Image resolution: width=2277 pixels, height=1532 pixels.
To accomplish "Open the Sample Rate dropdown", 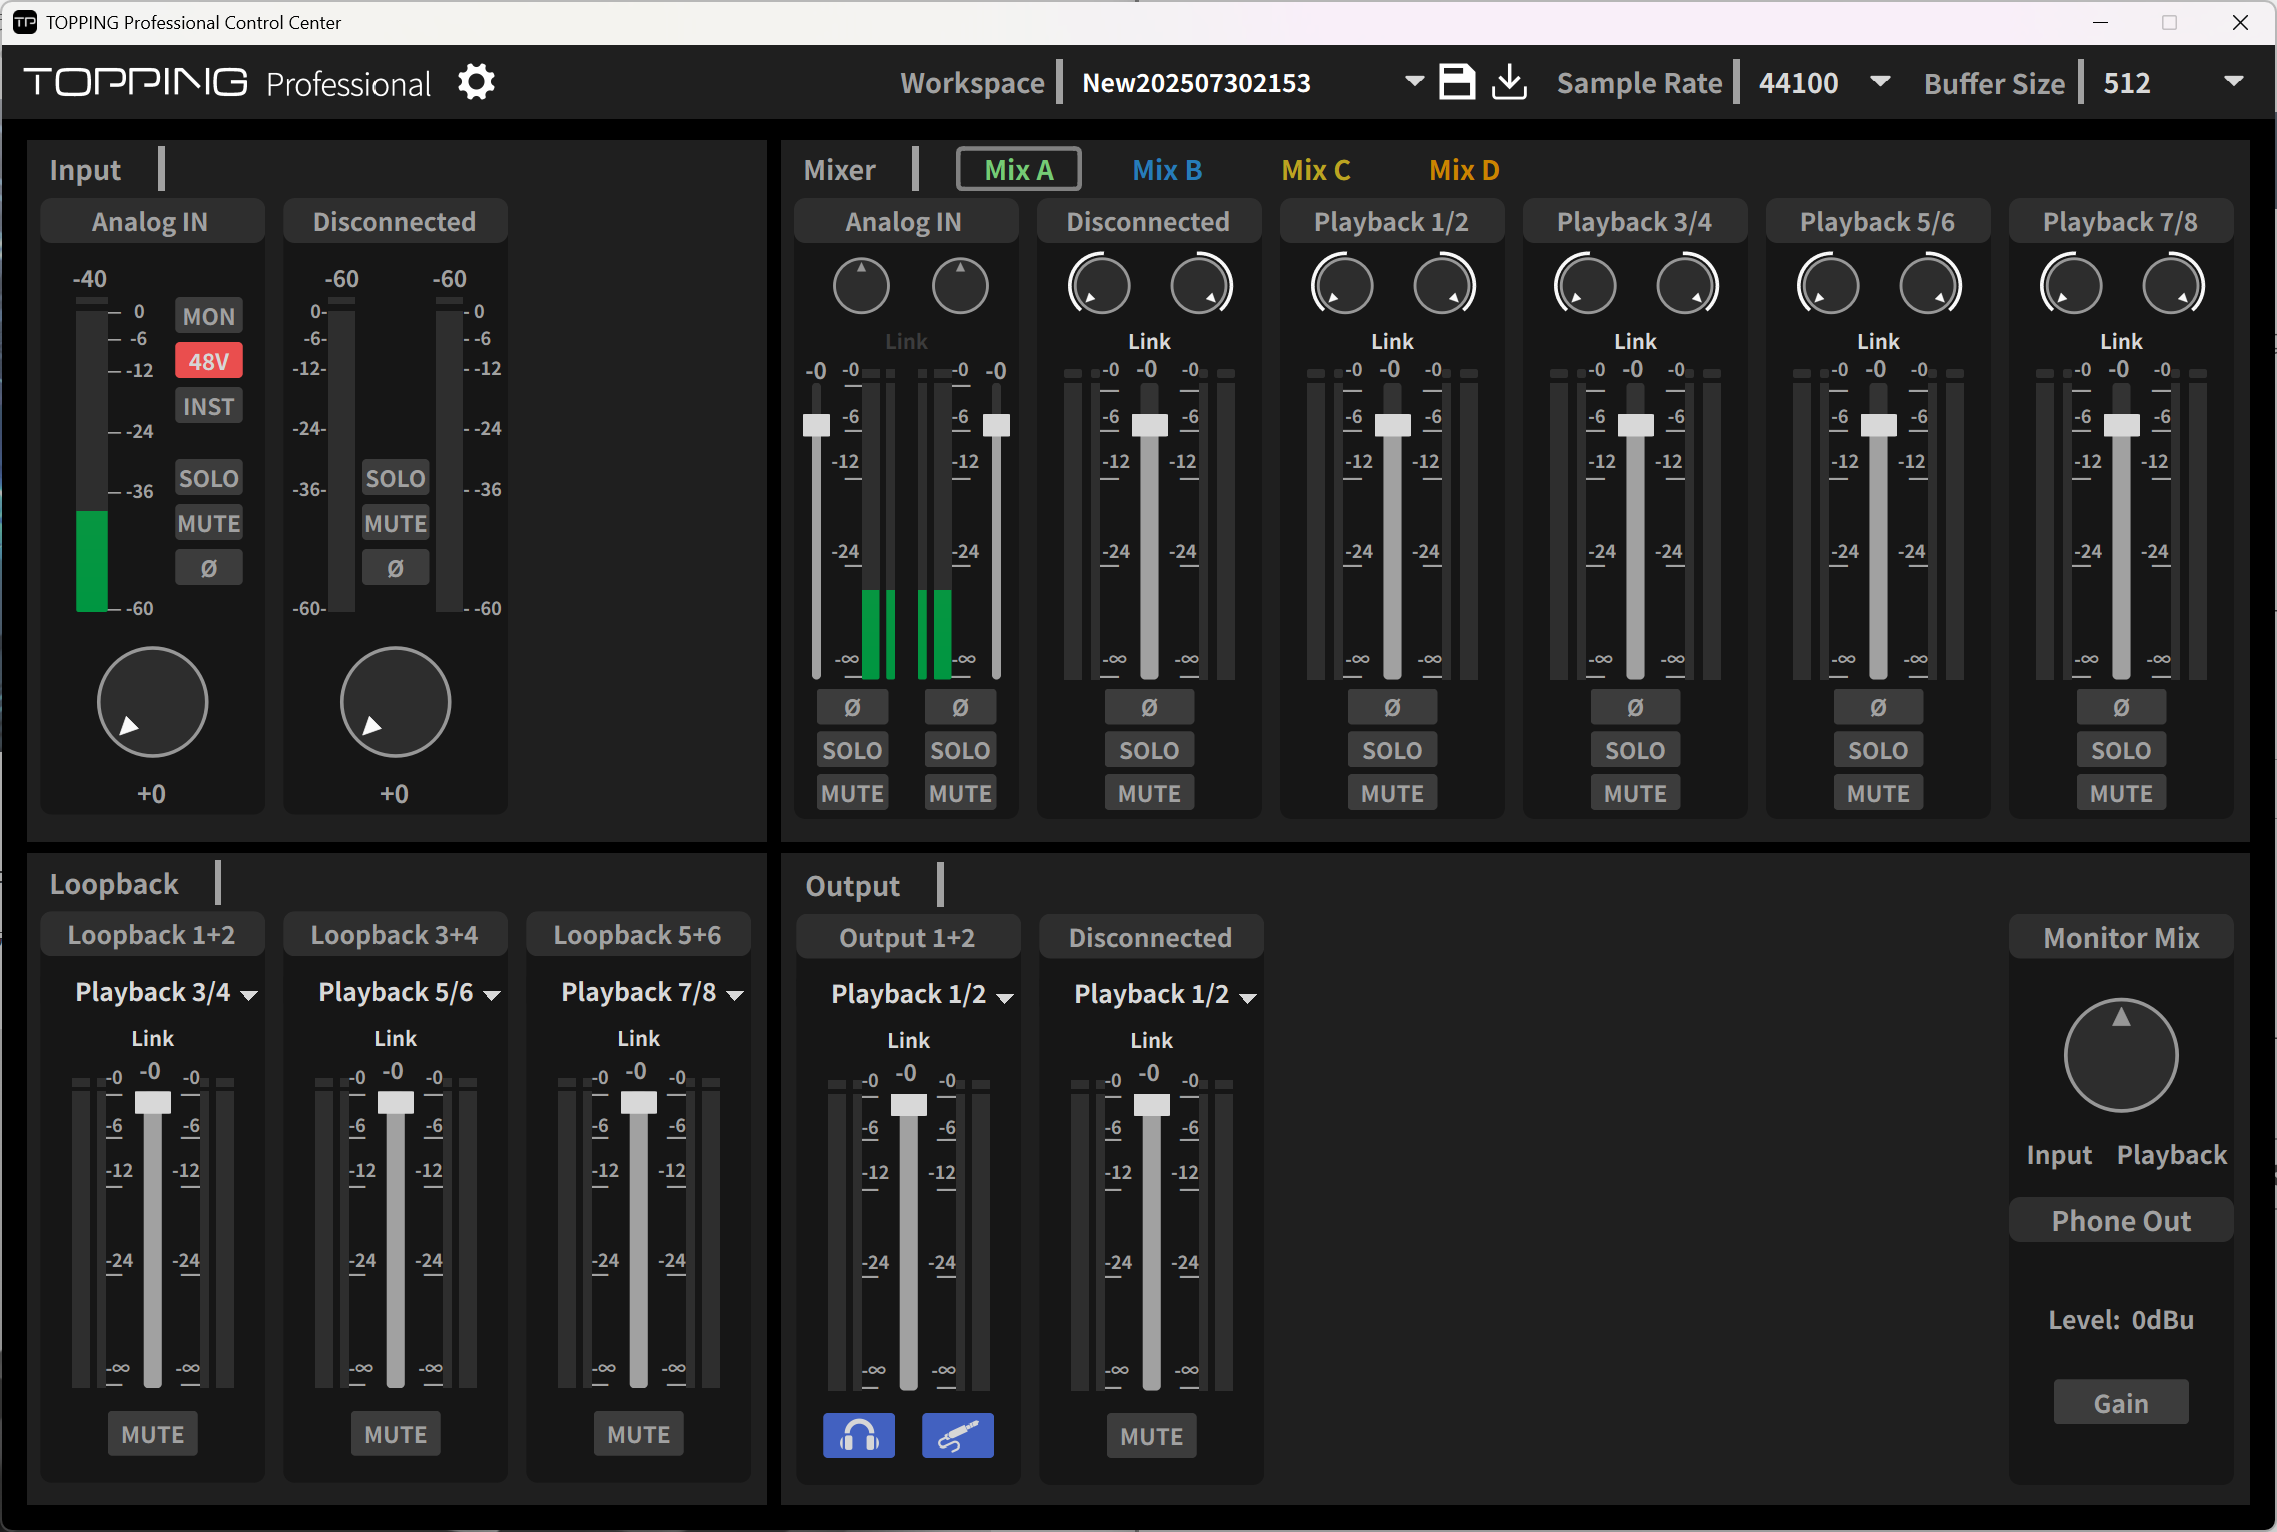I will [1879, 82].
